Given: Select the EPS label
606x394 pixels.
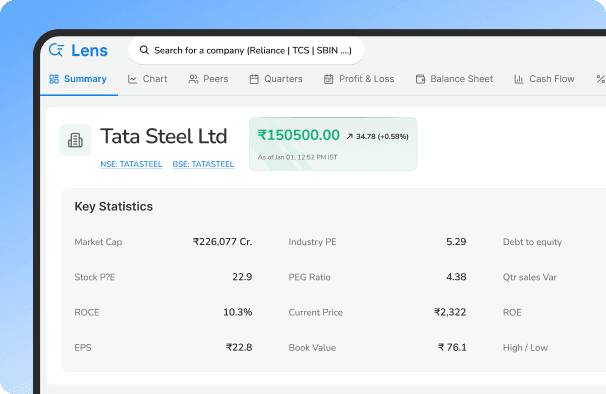Looking at the screenshot, I should coord(83,348).
